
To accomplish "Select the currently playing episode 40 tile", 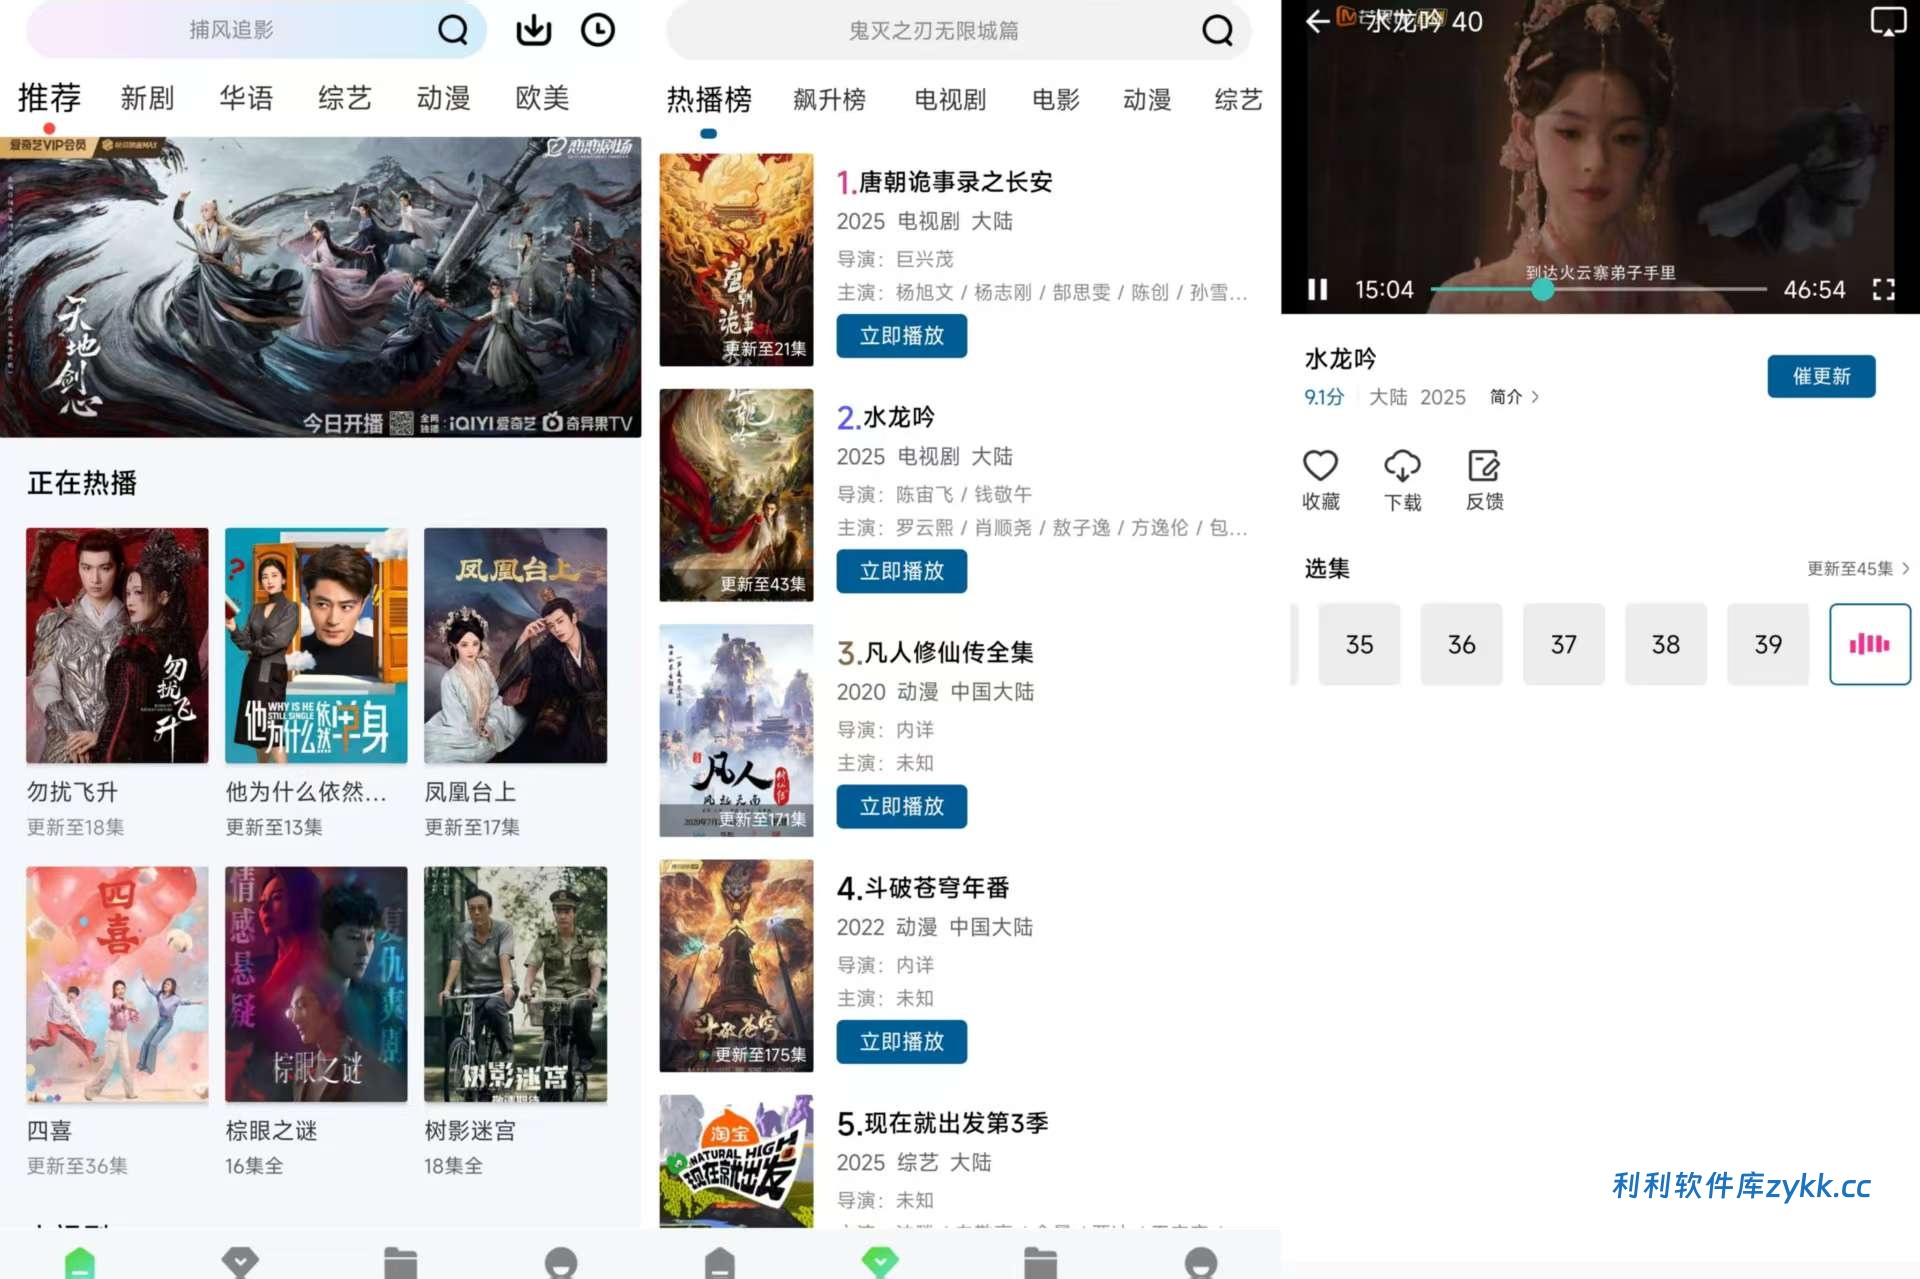I will 1869,644.
